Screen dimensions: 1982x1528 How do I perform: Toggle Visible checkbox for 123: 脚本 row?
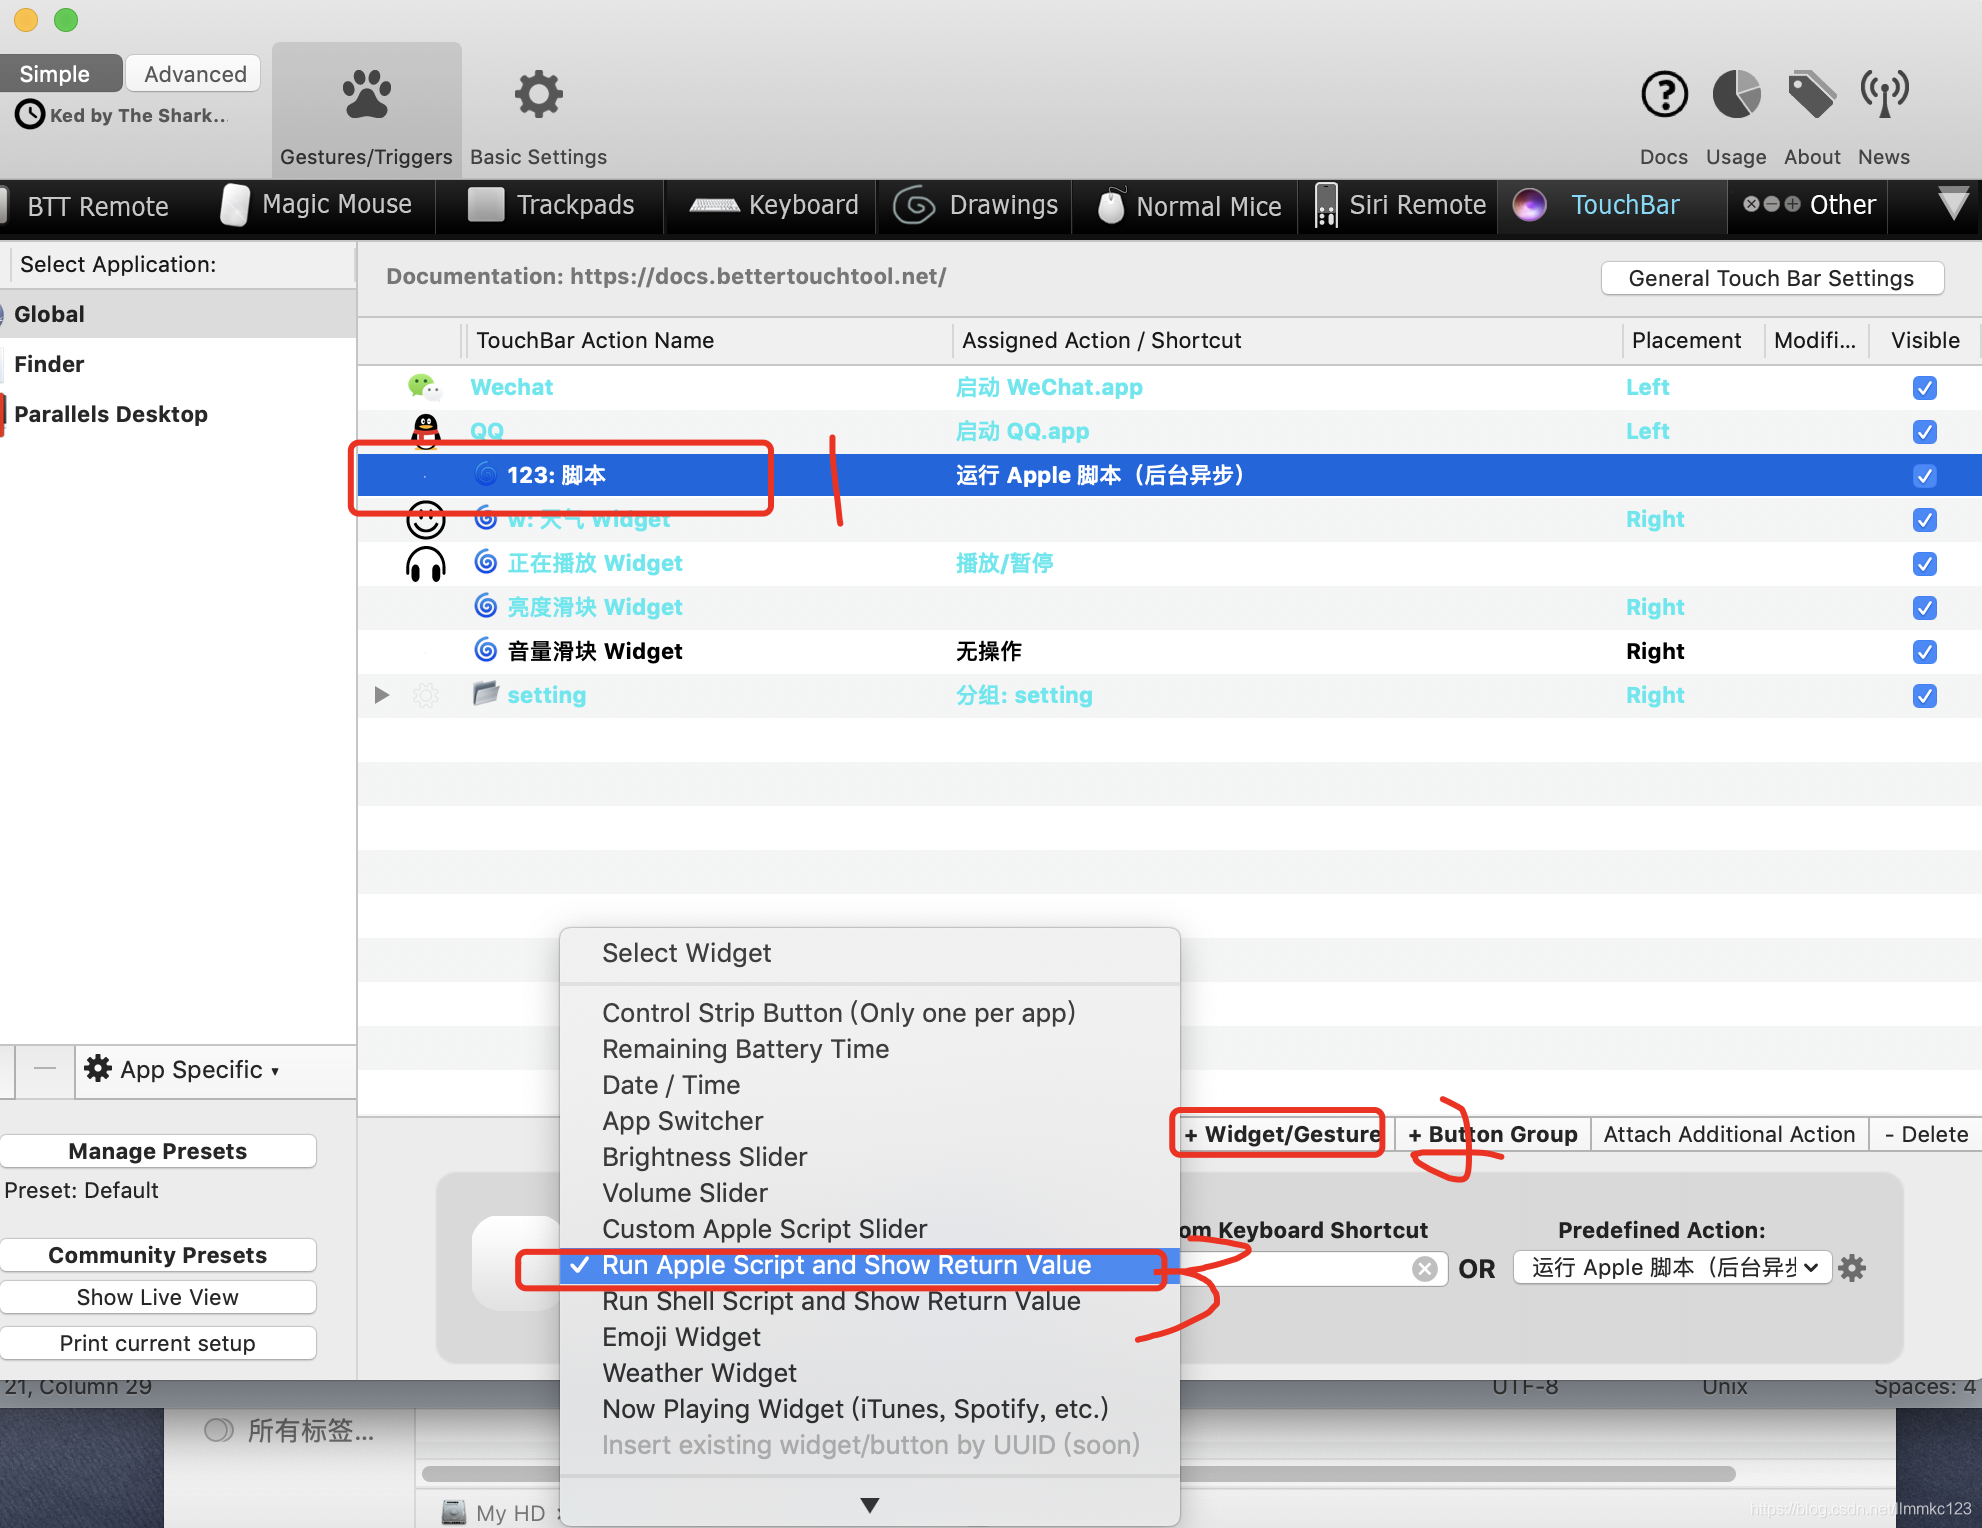(x=1925, y=476)
